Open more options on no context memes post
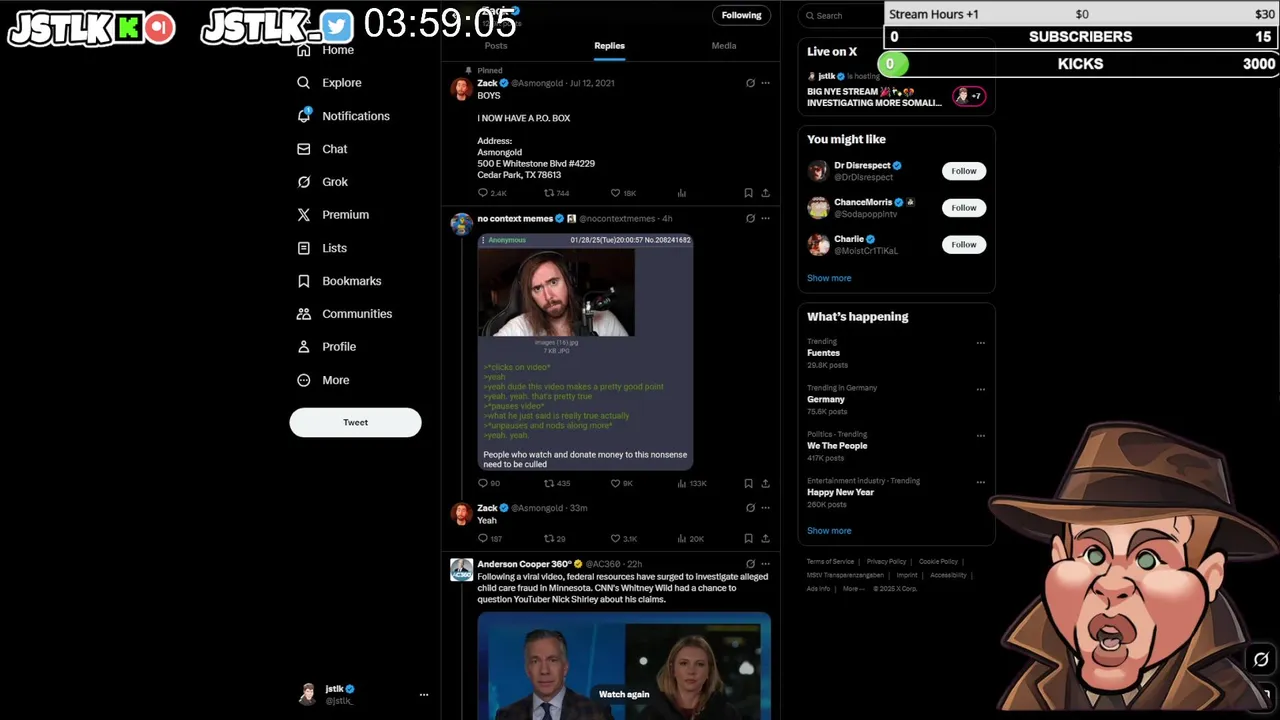Screen dimensions: 1280x720 [x=765, y=218]
